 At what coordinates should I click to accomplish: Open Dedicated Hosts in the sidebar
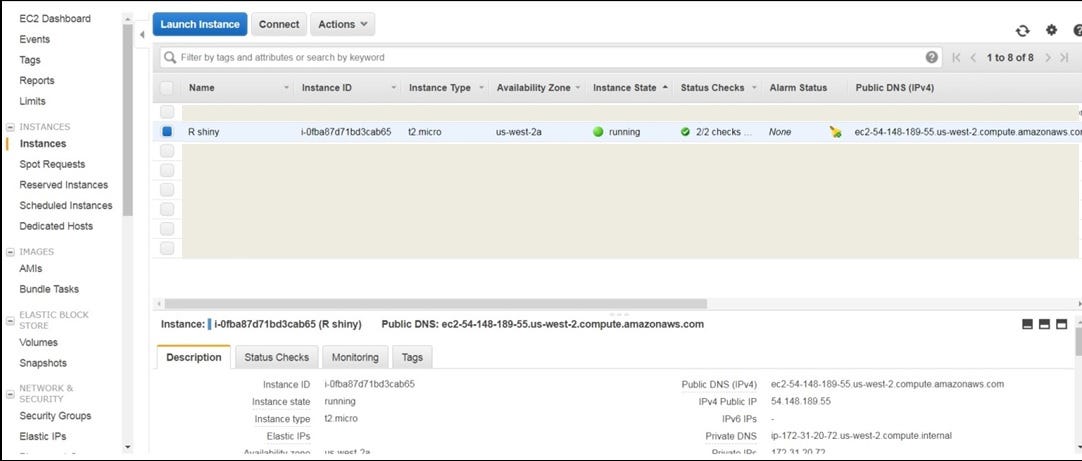(x=56, y=226)
